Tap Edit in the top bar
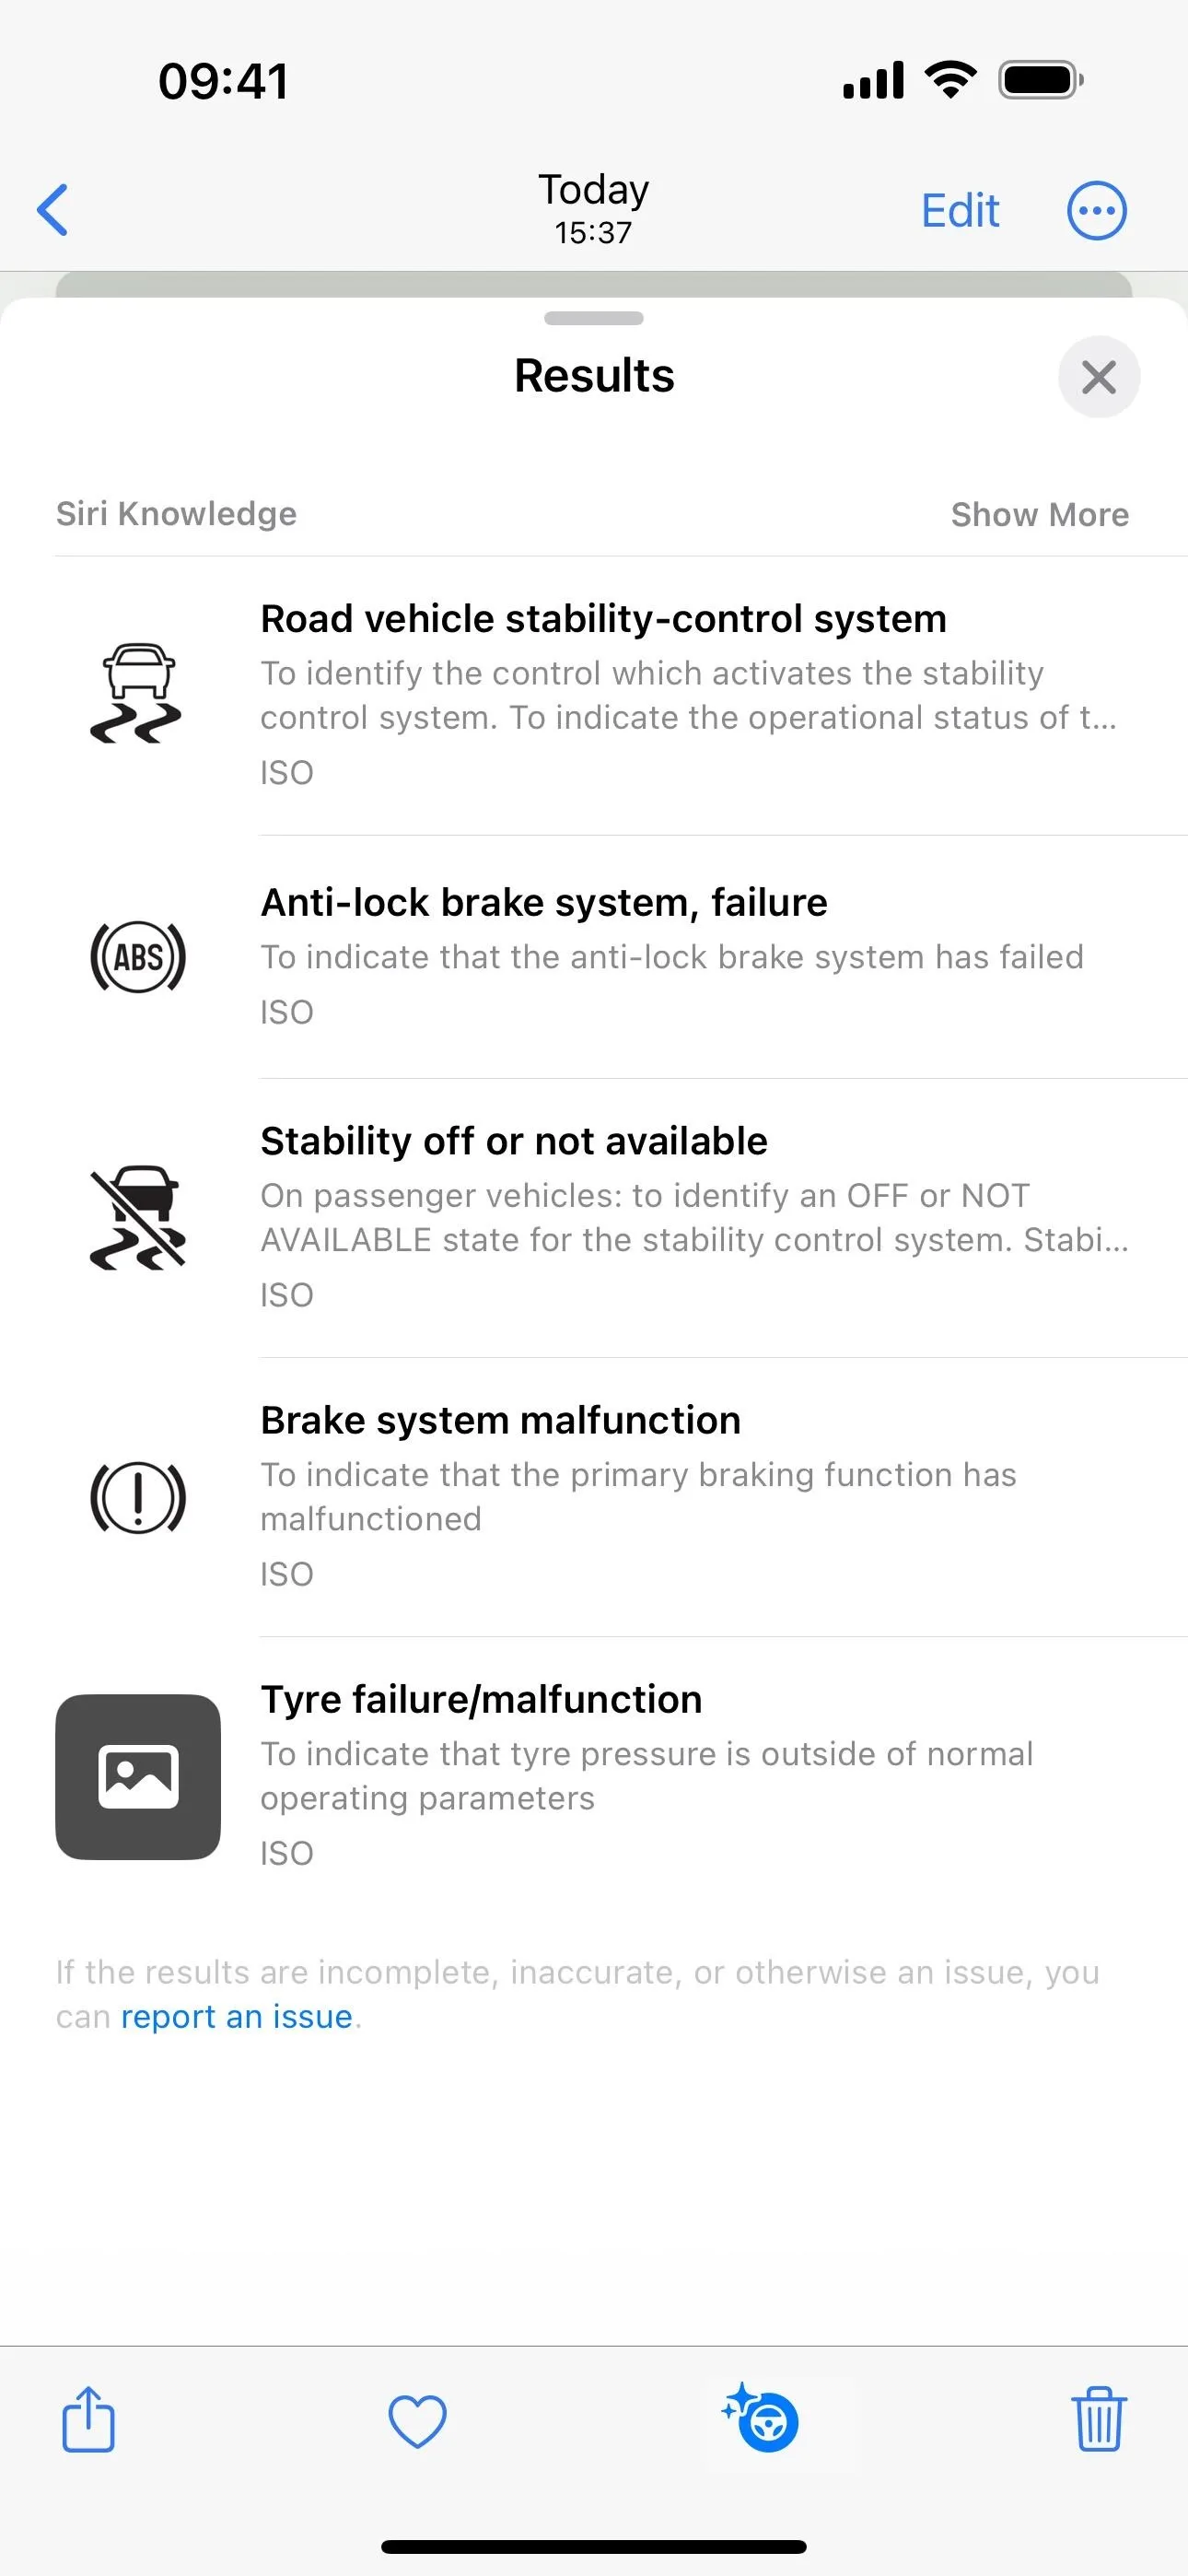Image resolution: width=1188 pixels, height=2576 pixels. (x=960, y=210)
